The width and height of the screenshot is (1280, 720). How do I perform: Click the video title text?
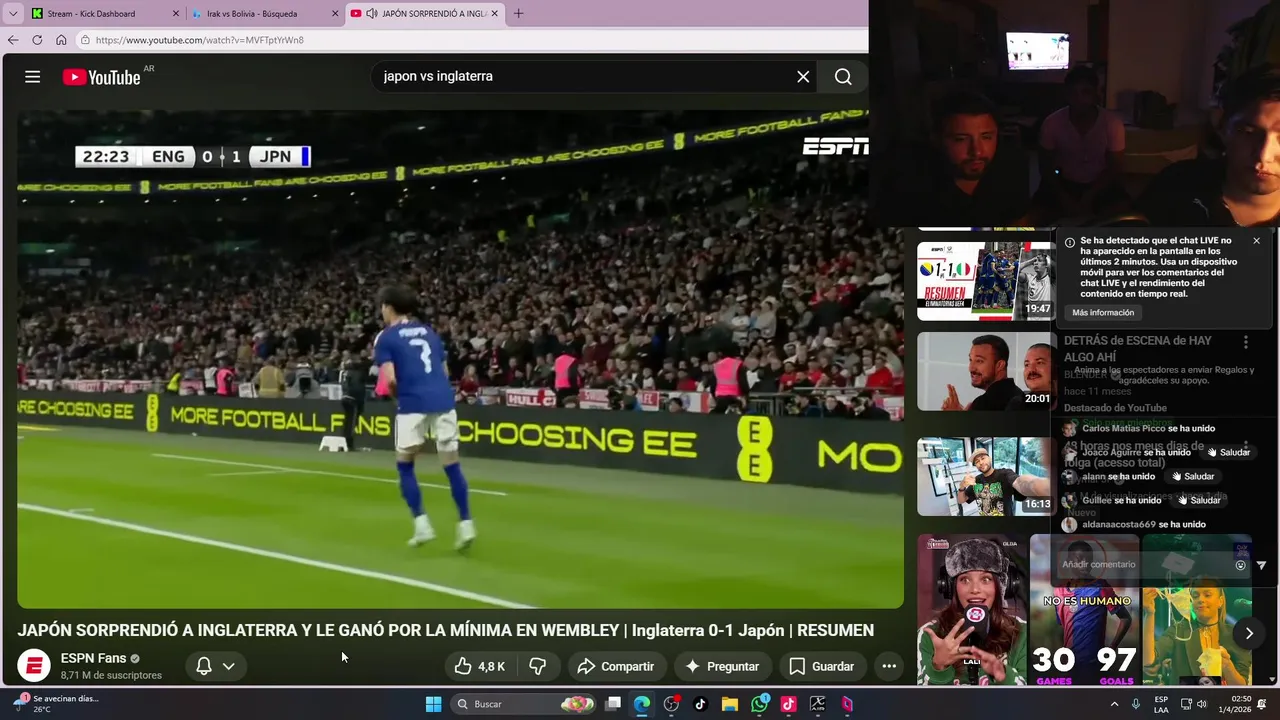(446, 630)
